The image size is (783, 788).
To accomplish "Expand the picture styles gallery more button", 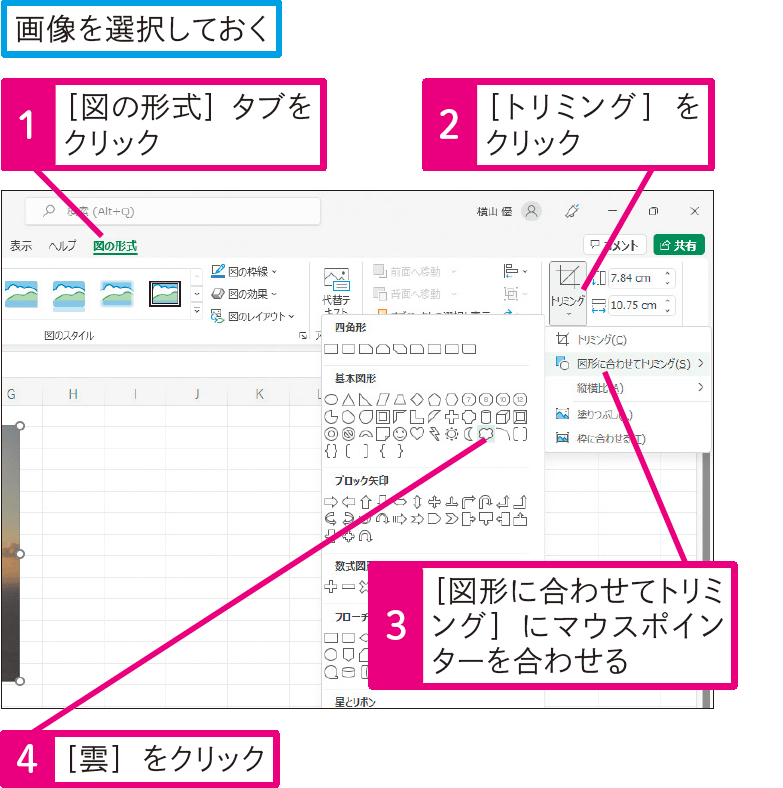I will coord(197,311).
